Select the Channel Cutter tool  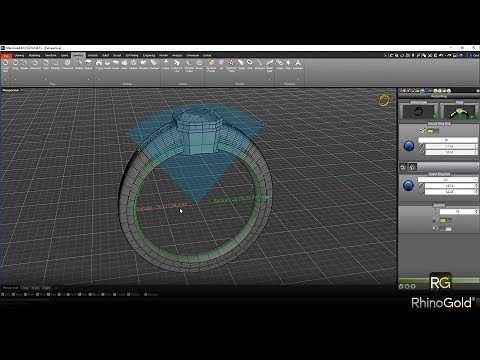coord(189,65)
